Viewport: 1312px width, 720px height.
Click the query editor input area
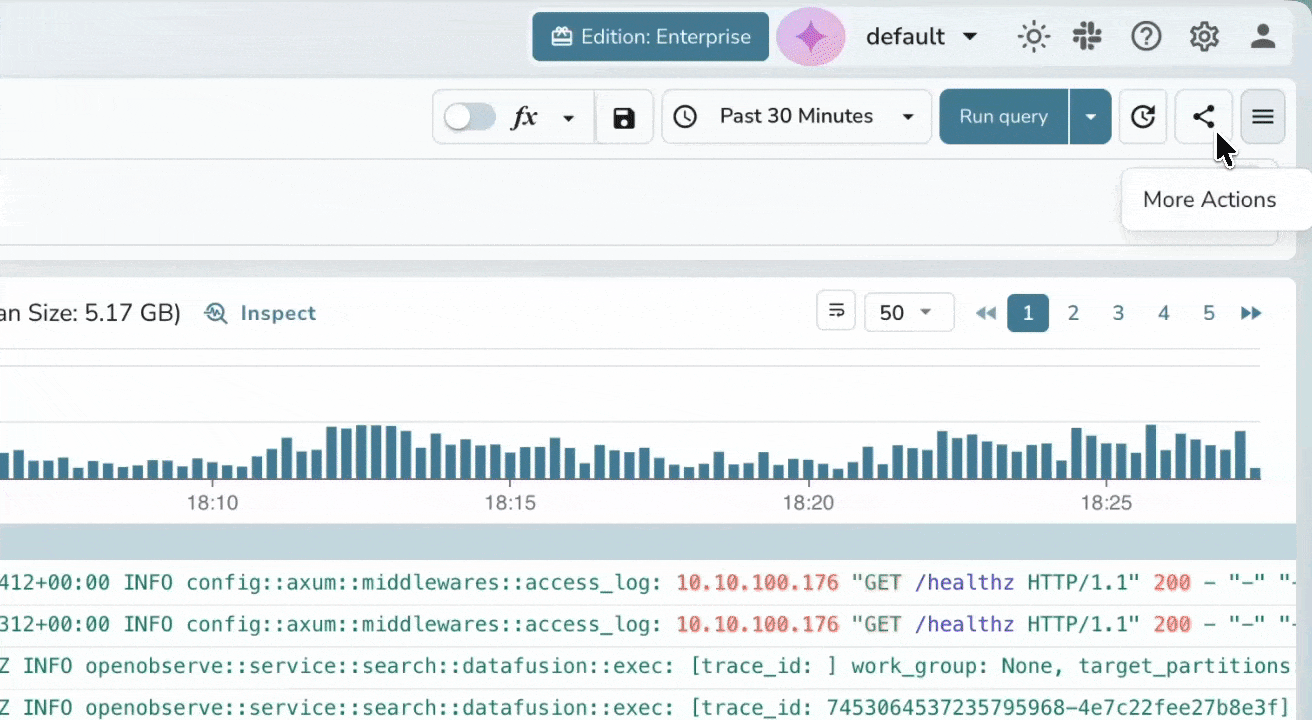pos(638,202)
